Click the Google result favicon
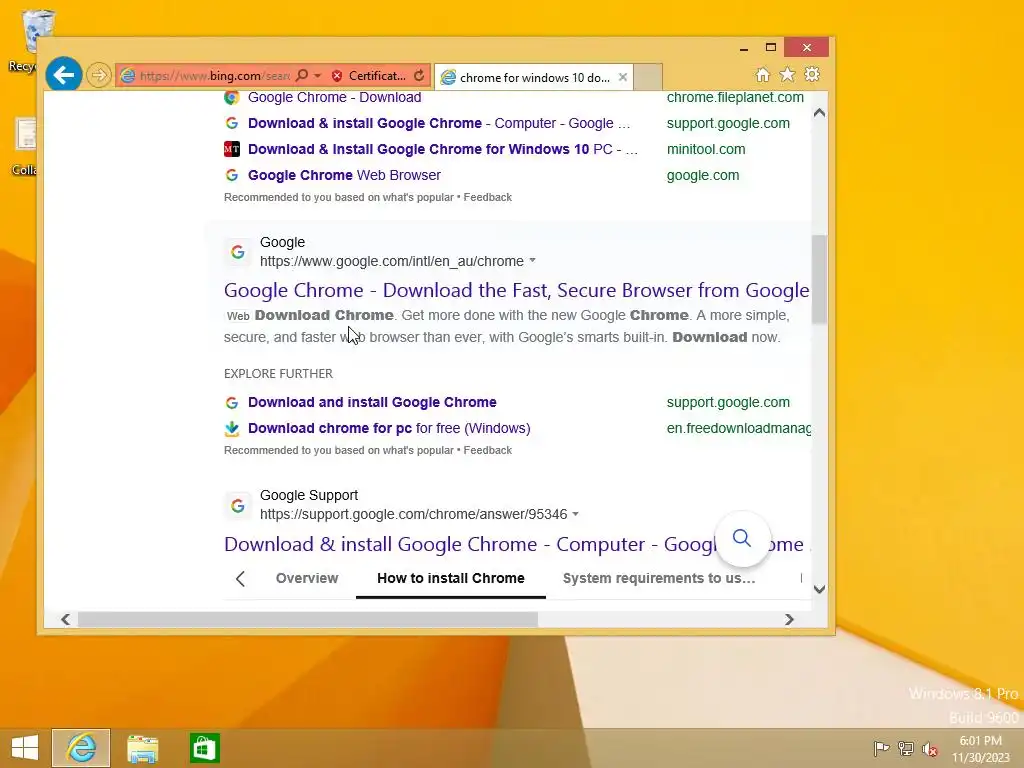The image size is (1024, 768). click(x=238, y=251)
